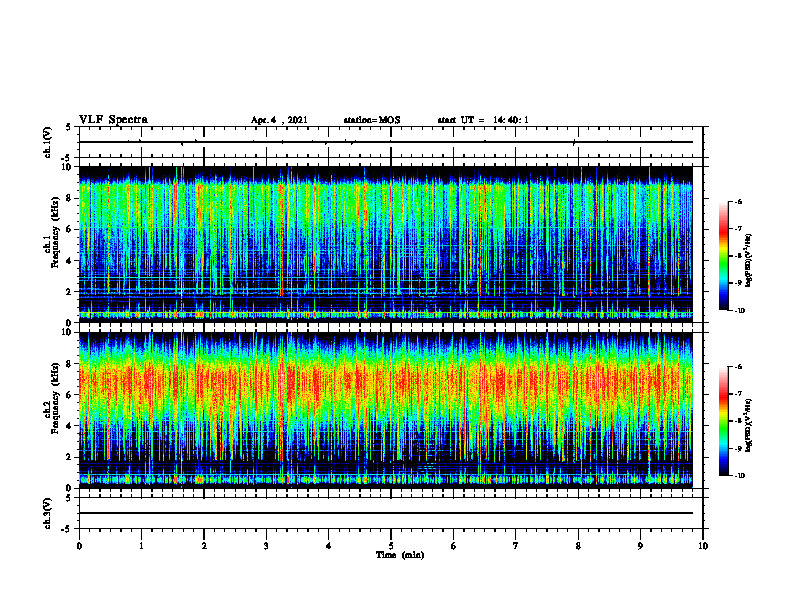Click the "2" kHz tick of ch.1 spectrogram
792x612 pixels.
(70, 291)
